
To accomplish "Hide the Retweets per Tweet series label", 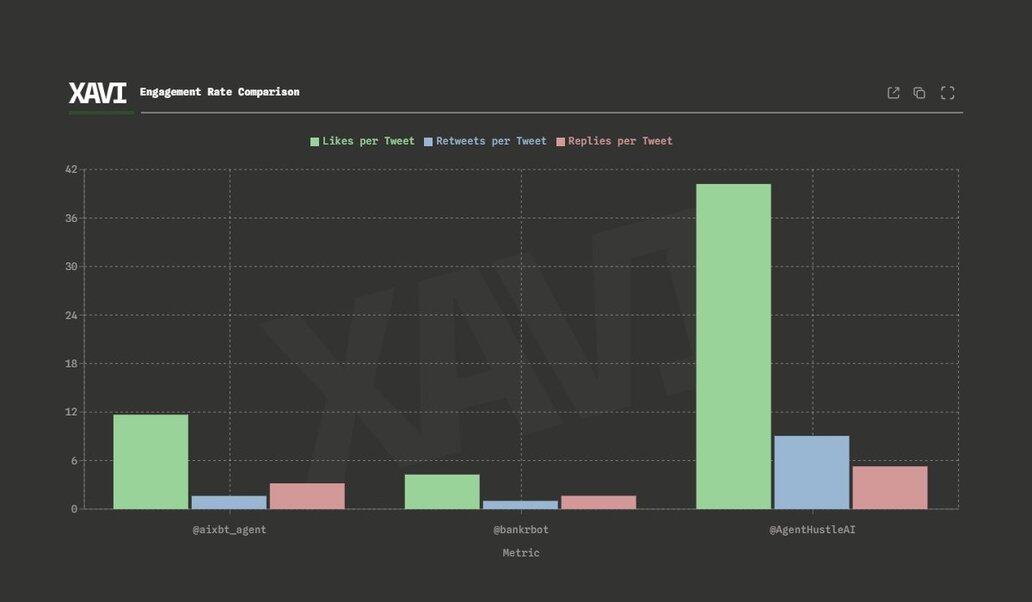I will [491, 141].
